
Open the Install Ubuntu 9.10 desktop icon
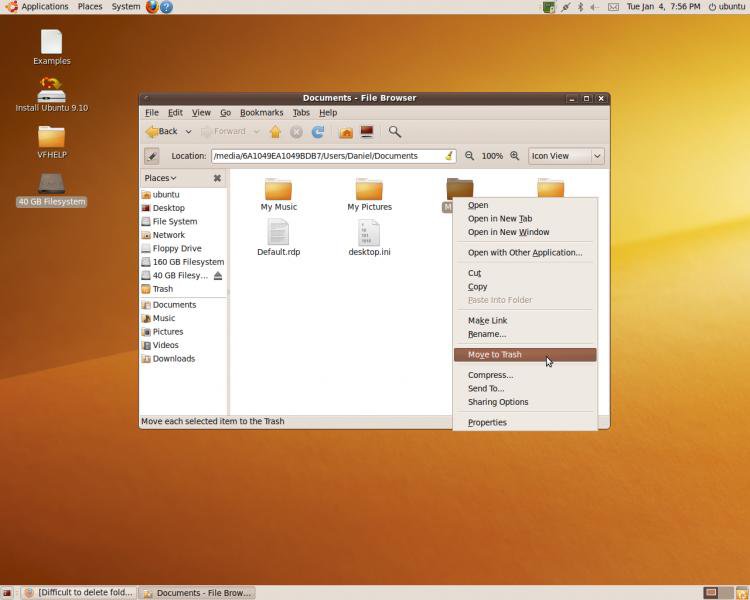52,94
